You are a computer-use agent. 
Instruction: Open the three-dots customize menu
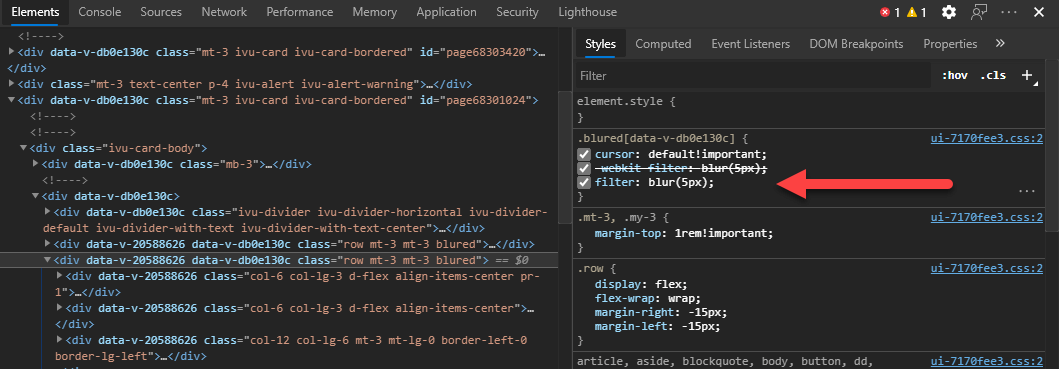coord(1009,12)
